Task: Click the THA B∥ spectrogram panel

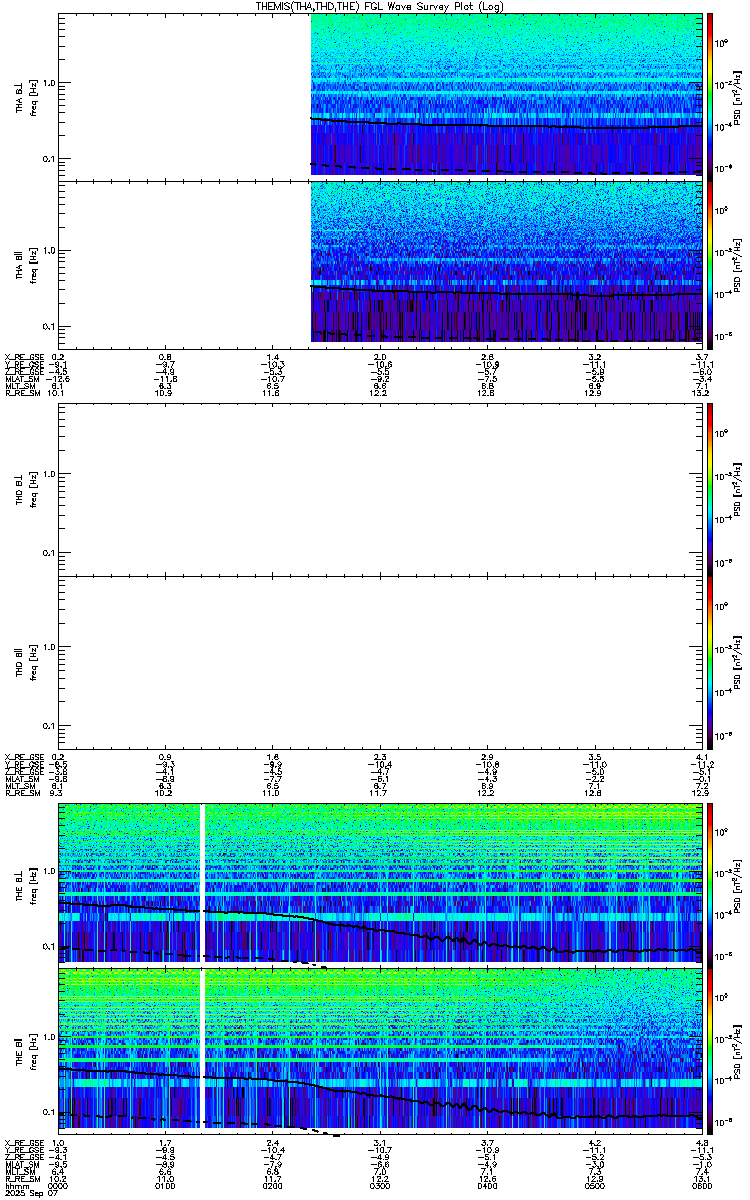Action: pyautogui.click(x=379, y=263)
